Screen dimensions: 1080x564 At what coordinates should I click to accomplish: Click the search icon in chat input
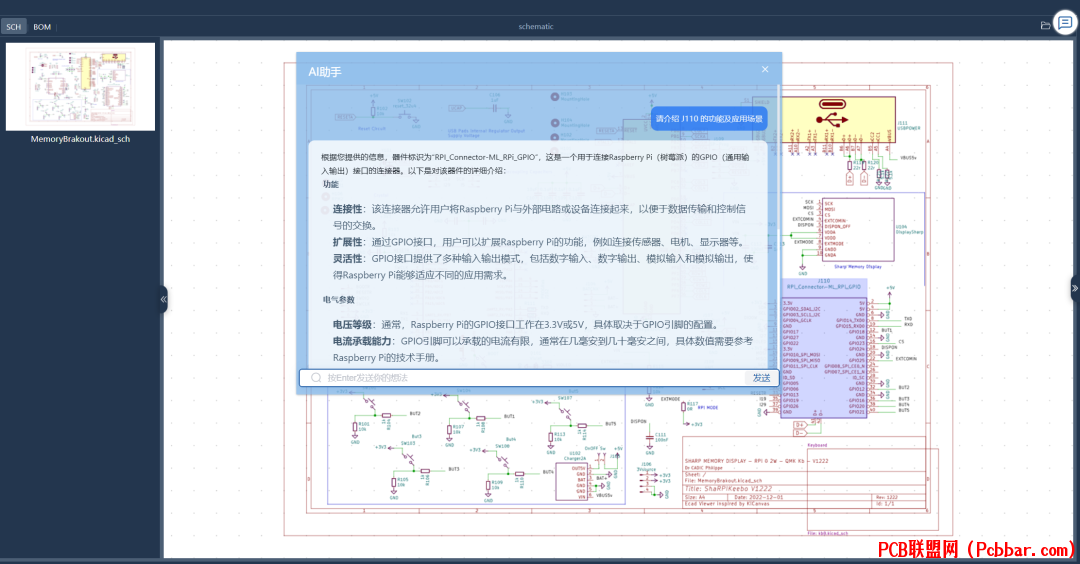tap(316, 377)
